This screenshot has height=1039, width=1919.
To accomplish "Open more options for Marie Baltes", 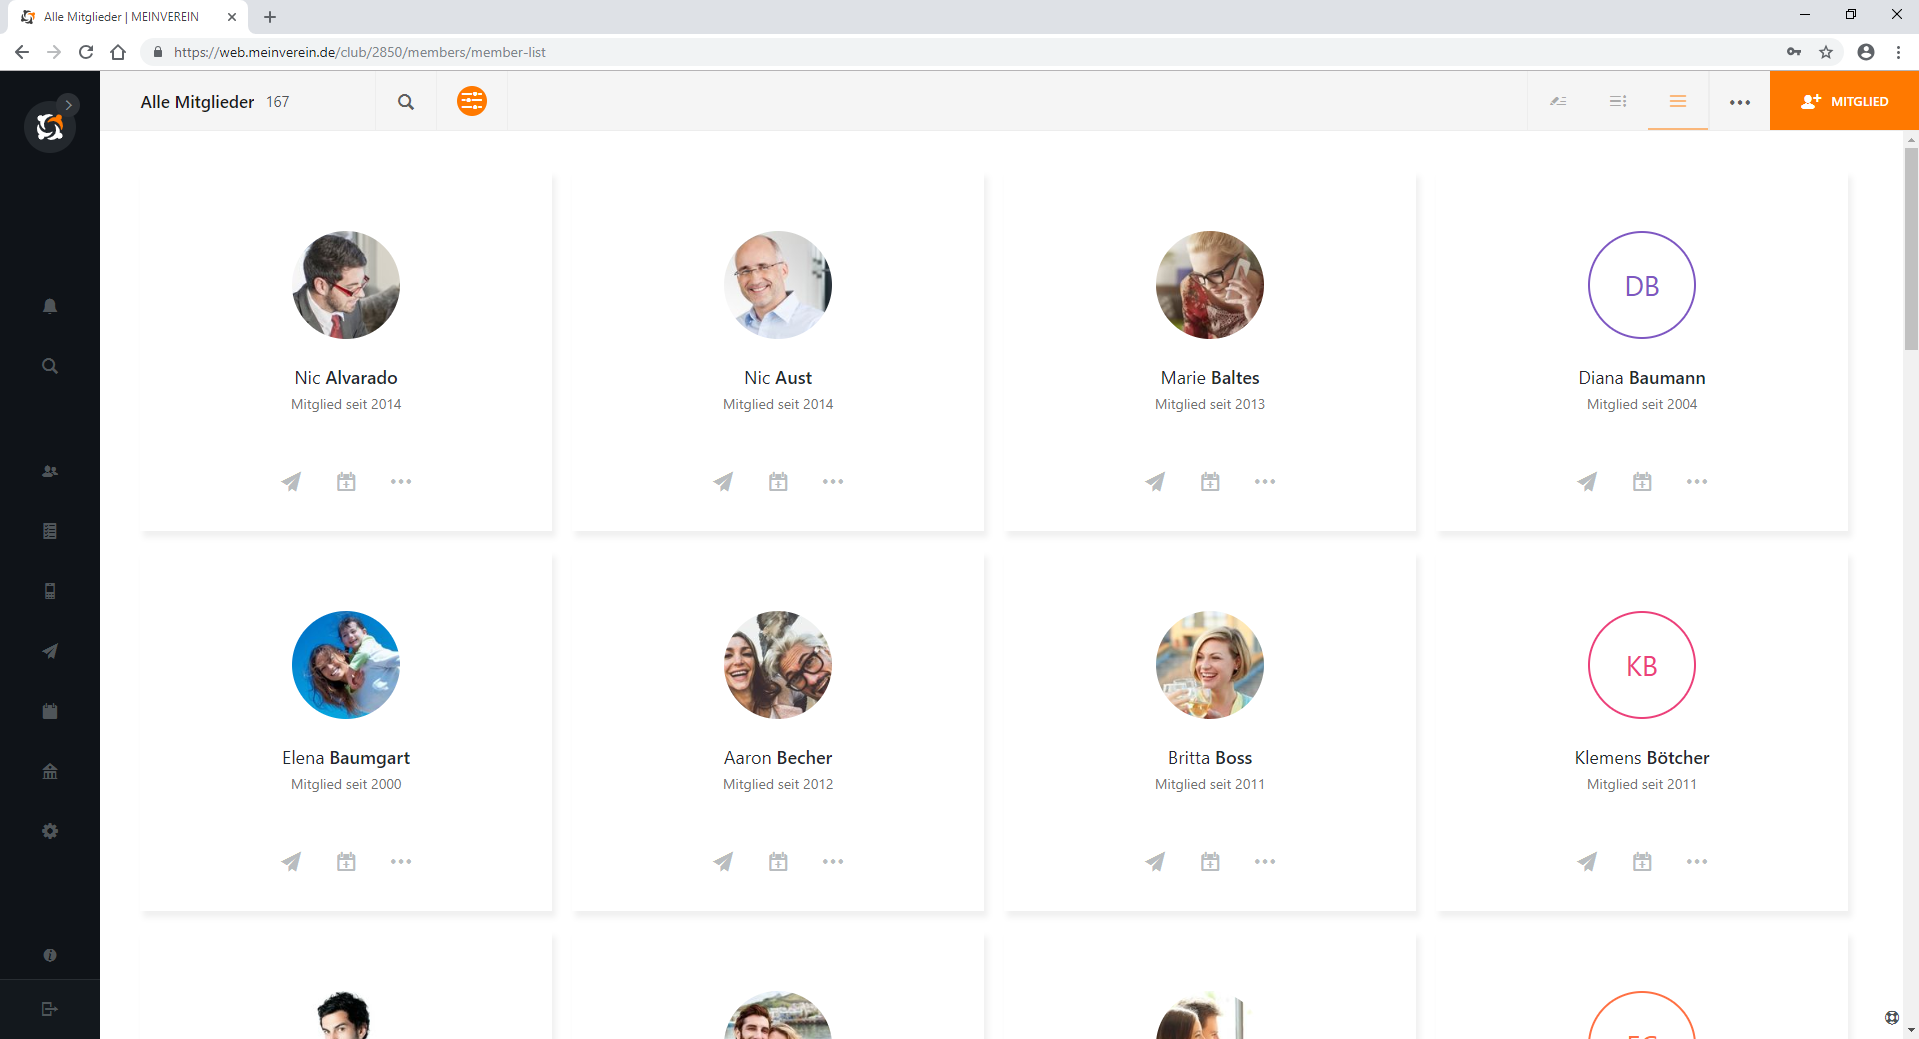I will (x=1265, y=482).
